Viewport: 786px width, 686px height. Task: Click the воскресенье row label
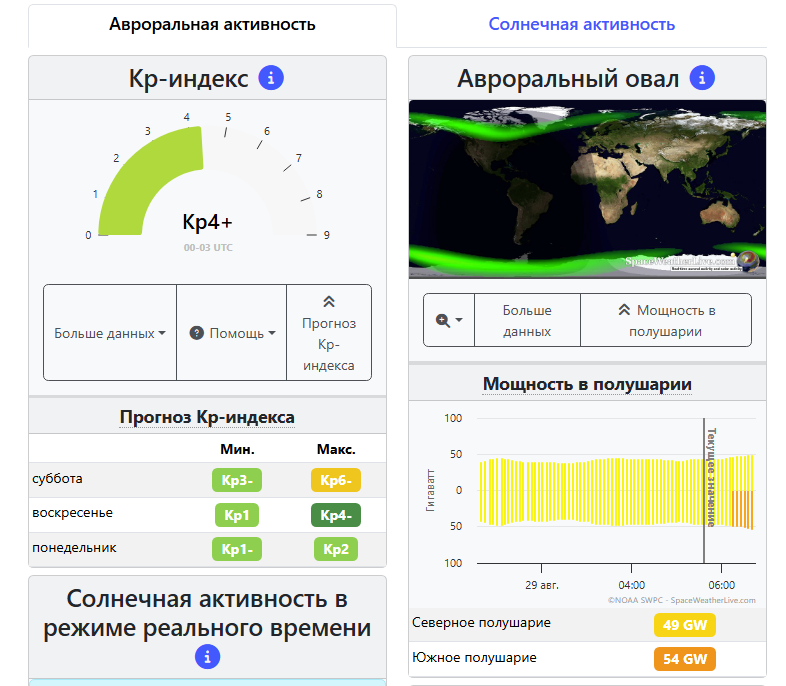click(x=73, y=513)
